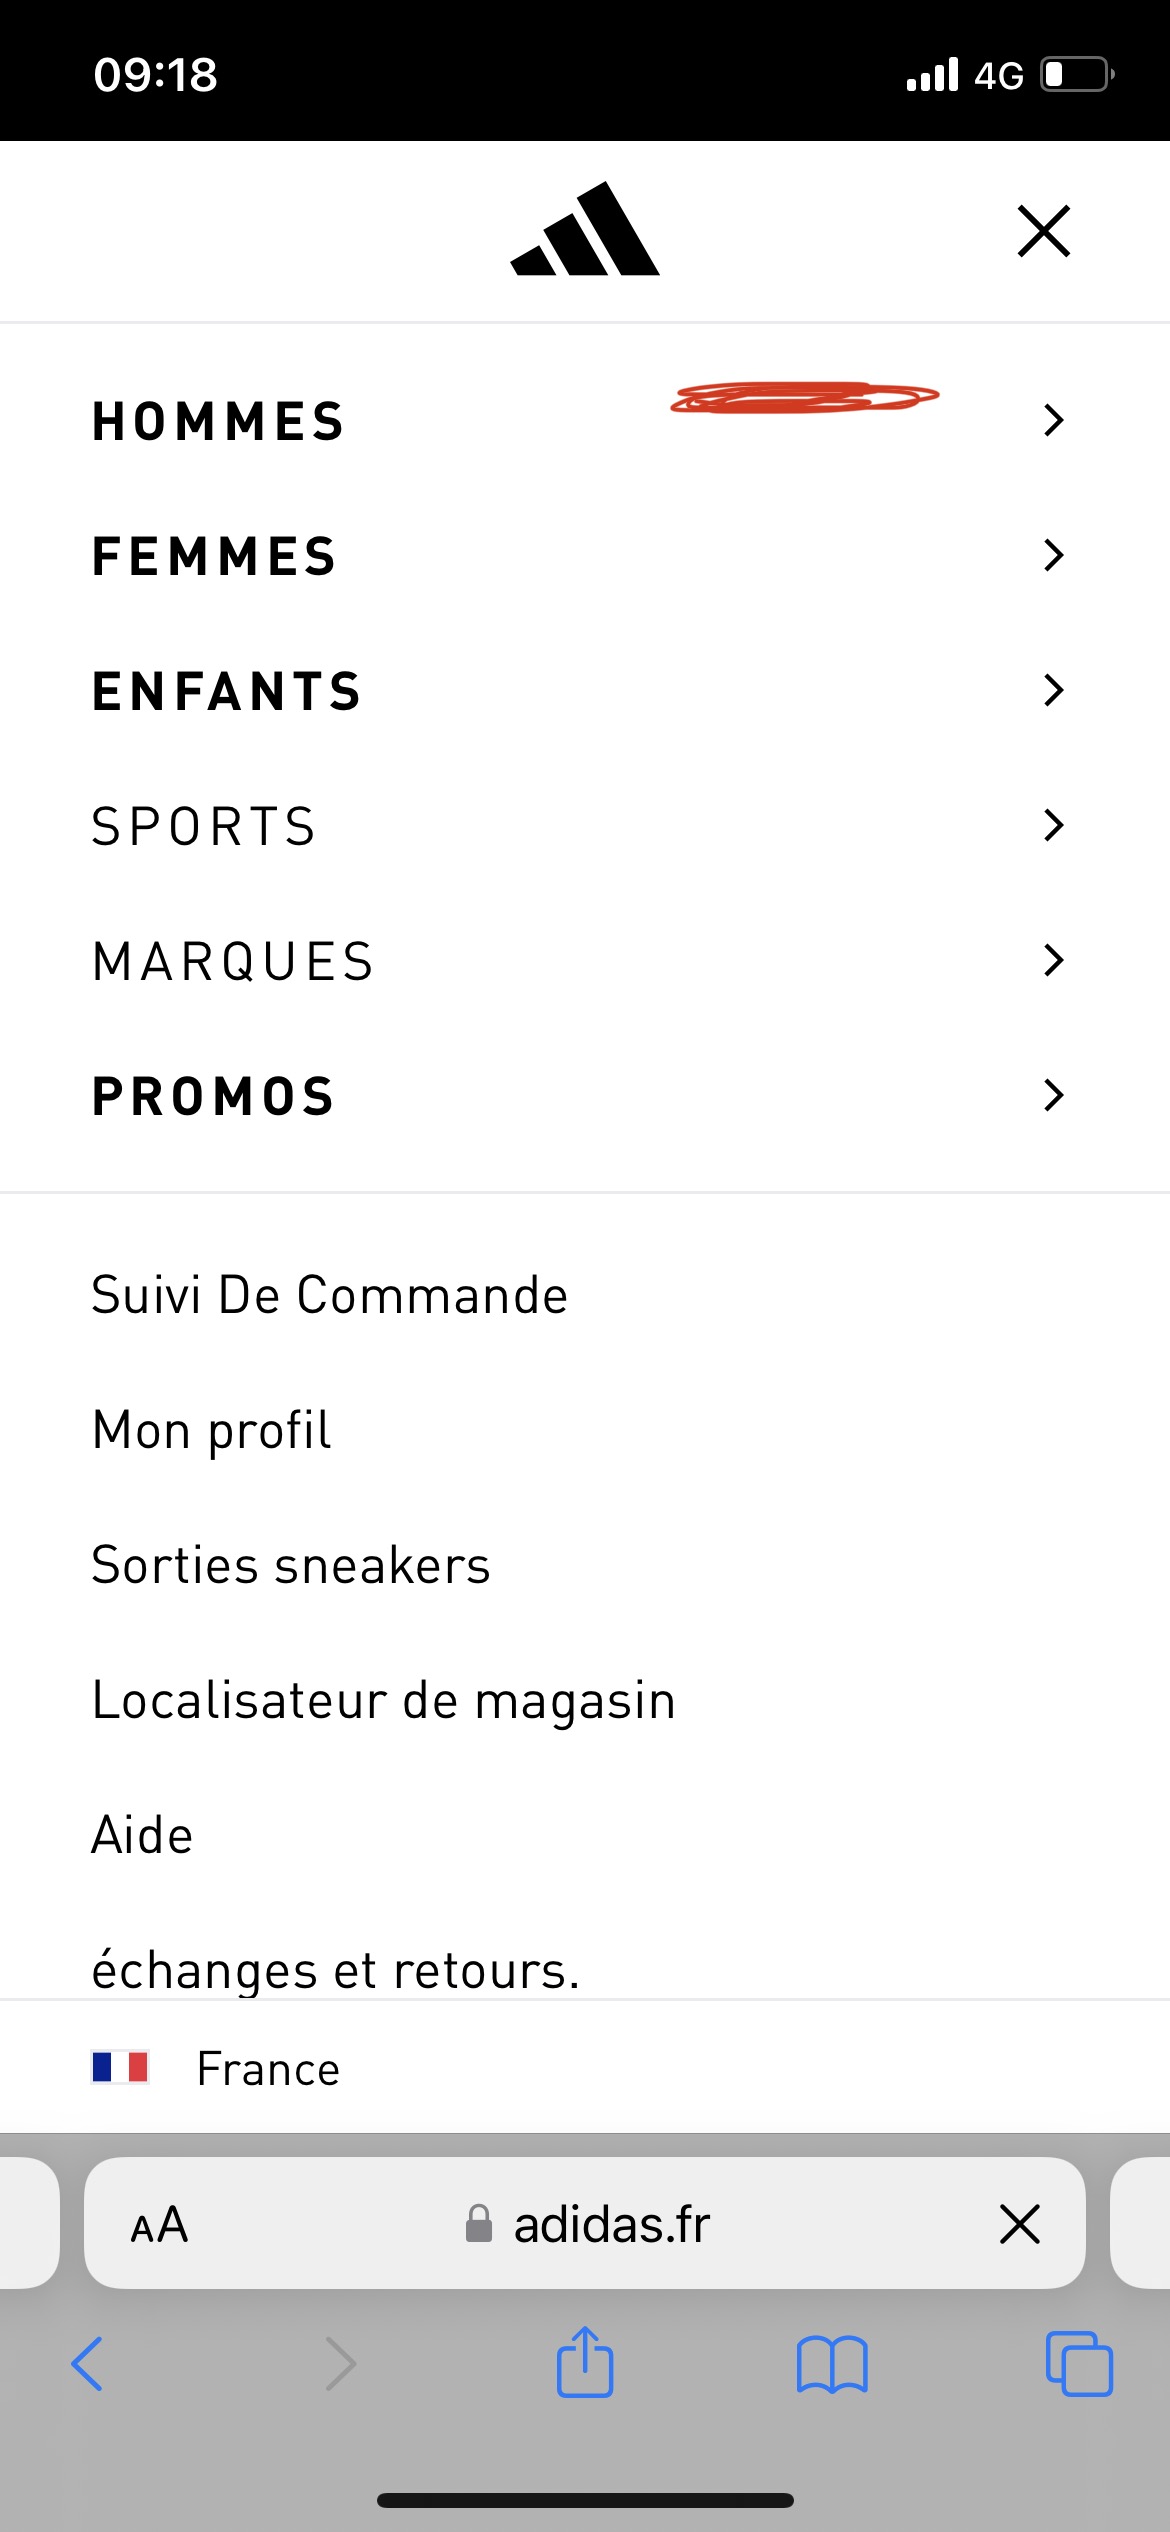Select the PROMOS menu entry
This screenshot has height=2532, width=1170.
point(213,1096)
